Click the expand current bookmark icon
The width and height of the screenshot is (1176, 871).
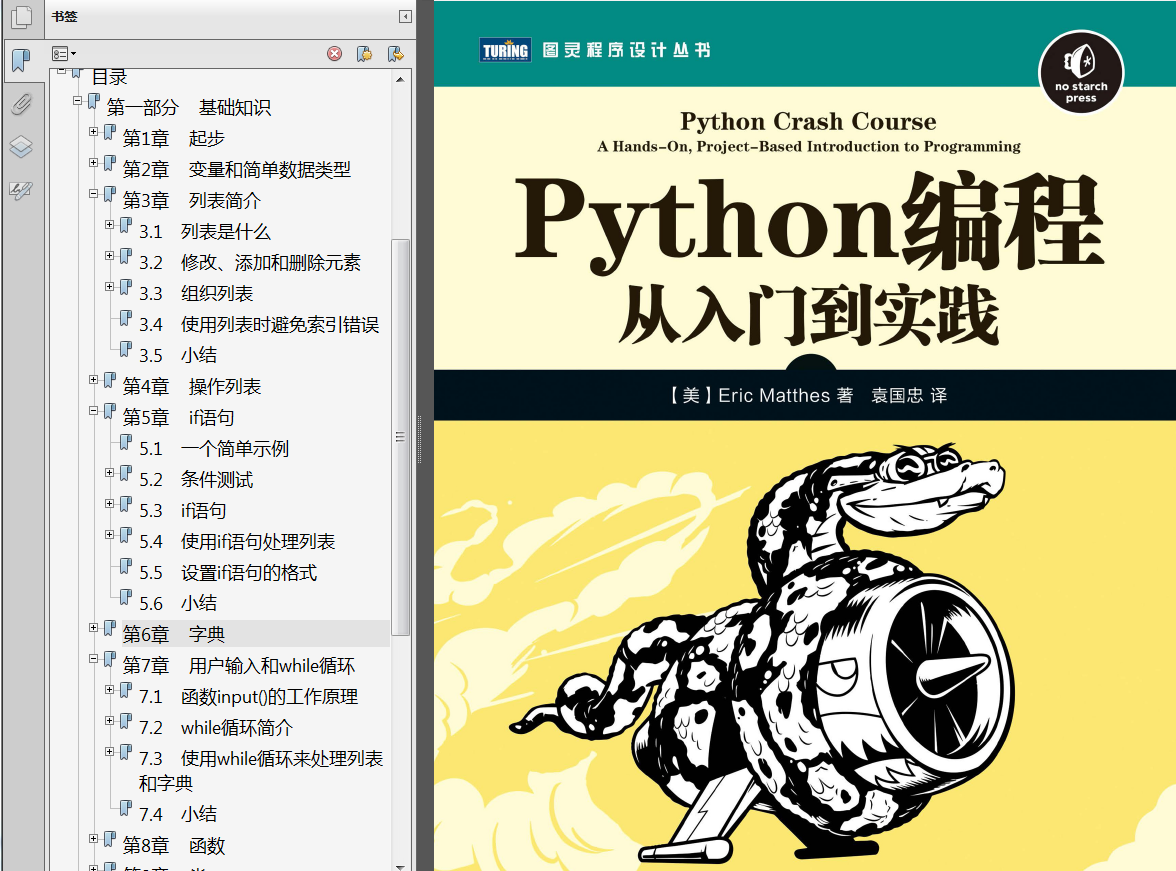pos(395,53)
